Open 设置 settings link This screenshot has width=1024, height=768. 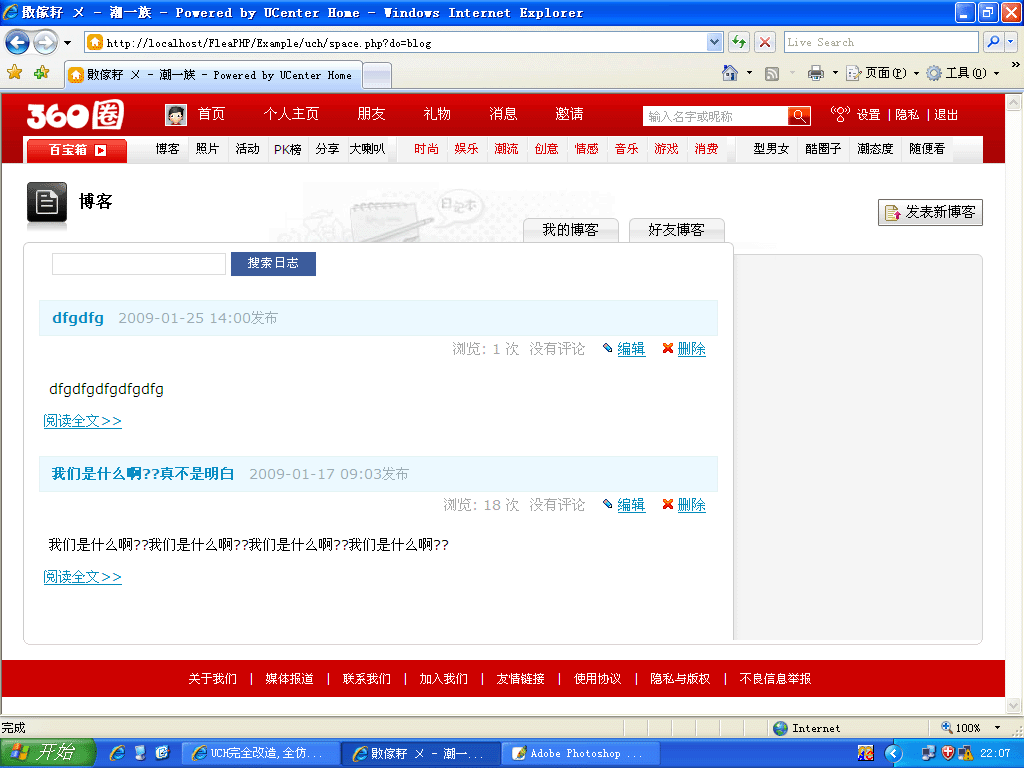[868, 115]
